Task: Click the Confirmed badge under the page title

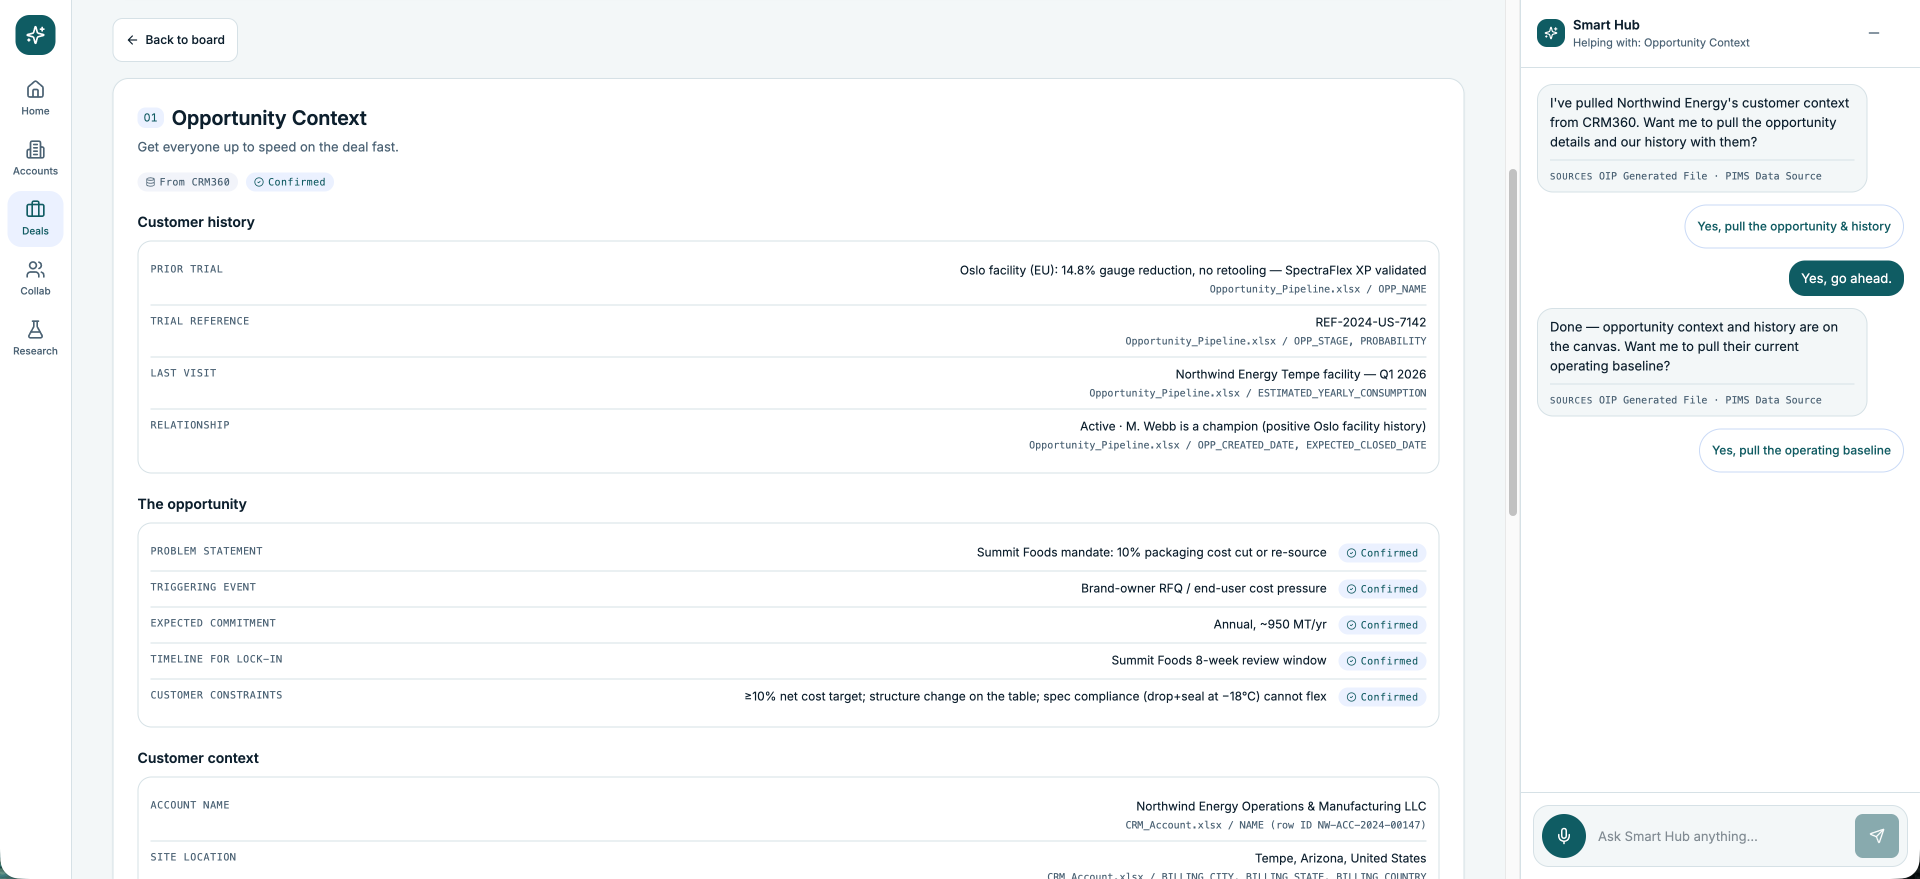Action: pyautogui.click(x=290, y=182)
